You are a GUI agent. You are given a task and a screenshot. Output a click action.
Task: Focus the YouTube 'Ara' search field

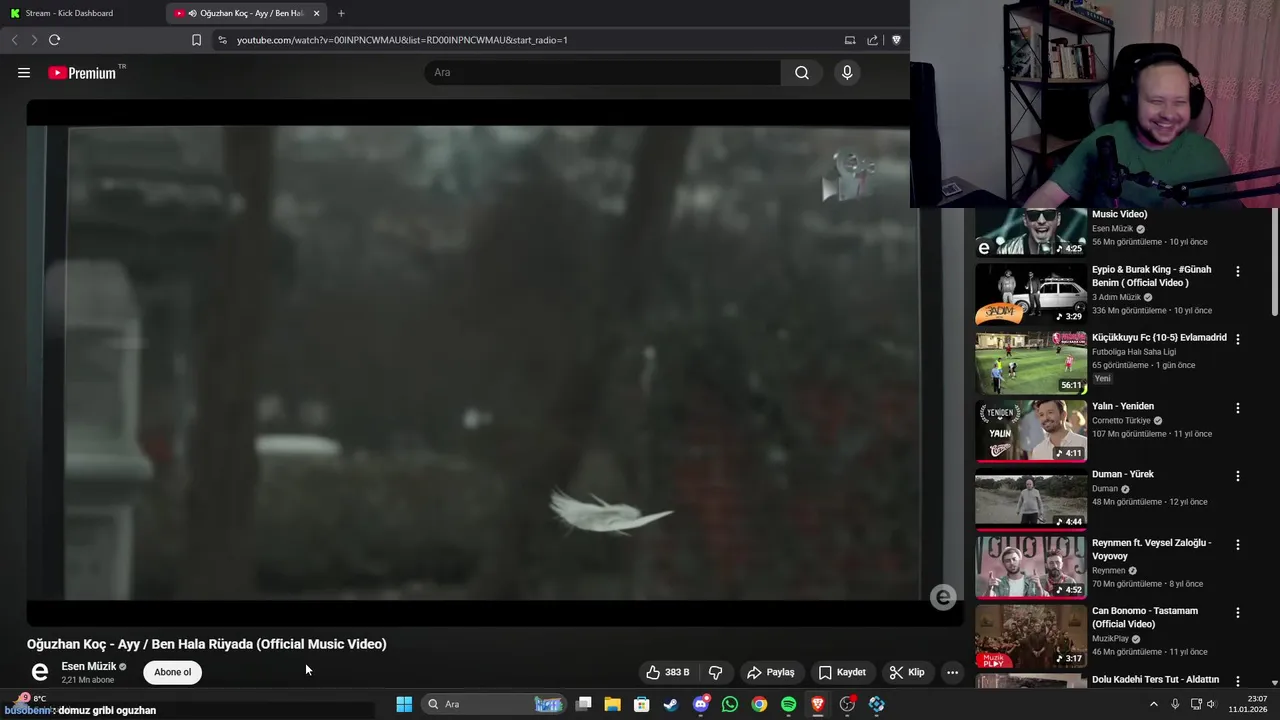point(603,72)
